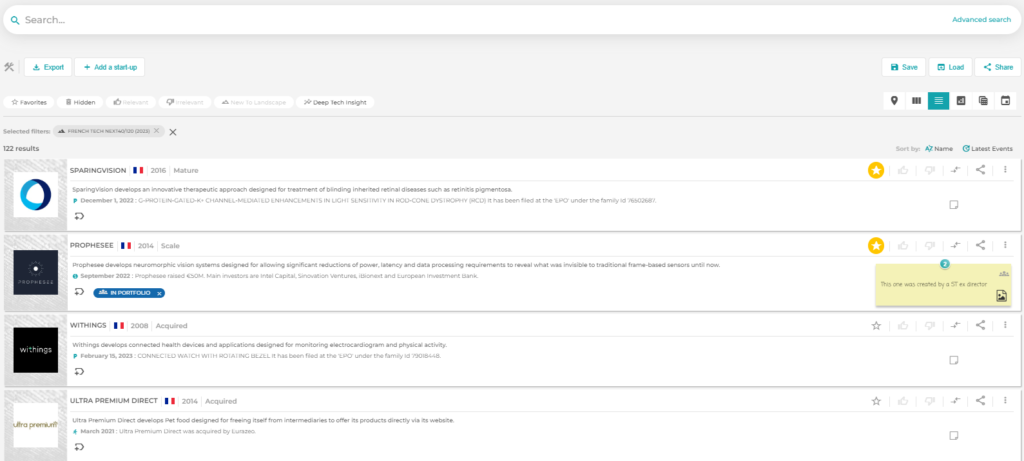Filter by New To Landscape

(x=254, y=103)
